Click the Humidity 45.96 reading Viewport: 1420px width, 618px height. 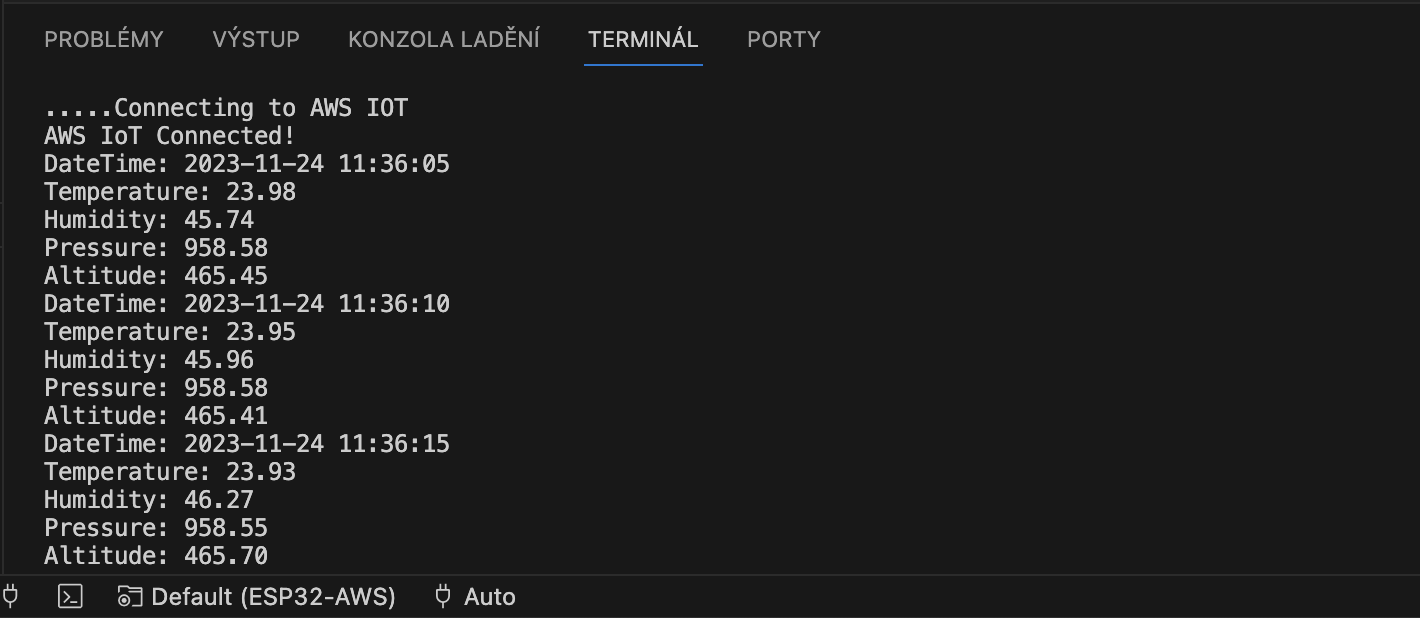point(149,360)
